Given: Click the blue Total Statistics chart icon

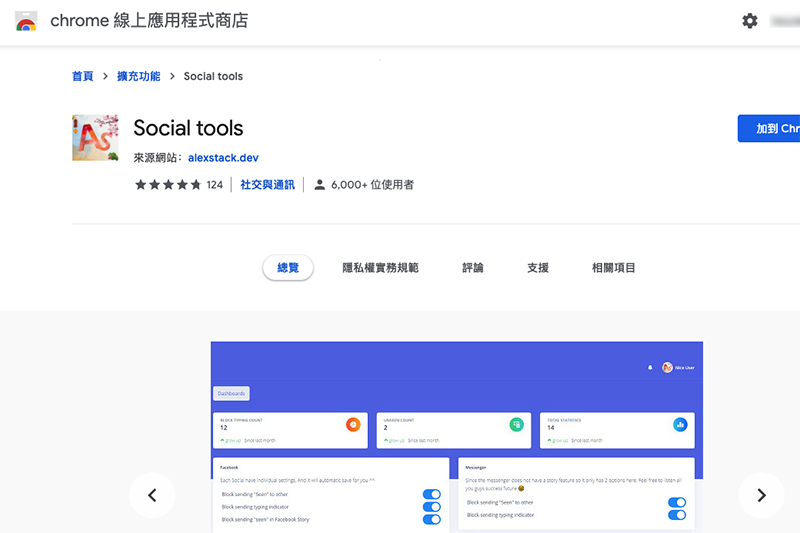Looking at the screenshot, I should 680,425.
